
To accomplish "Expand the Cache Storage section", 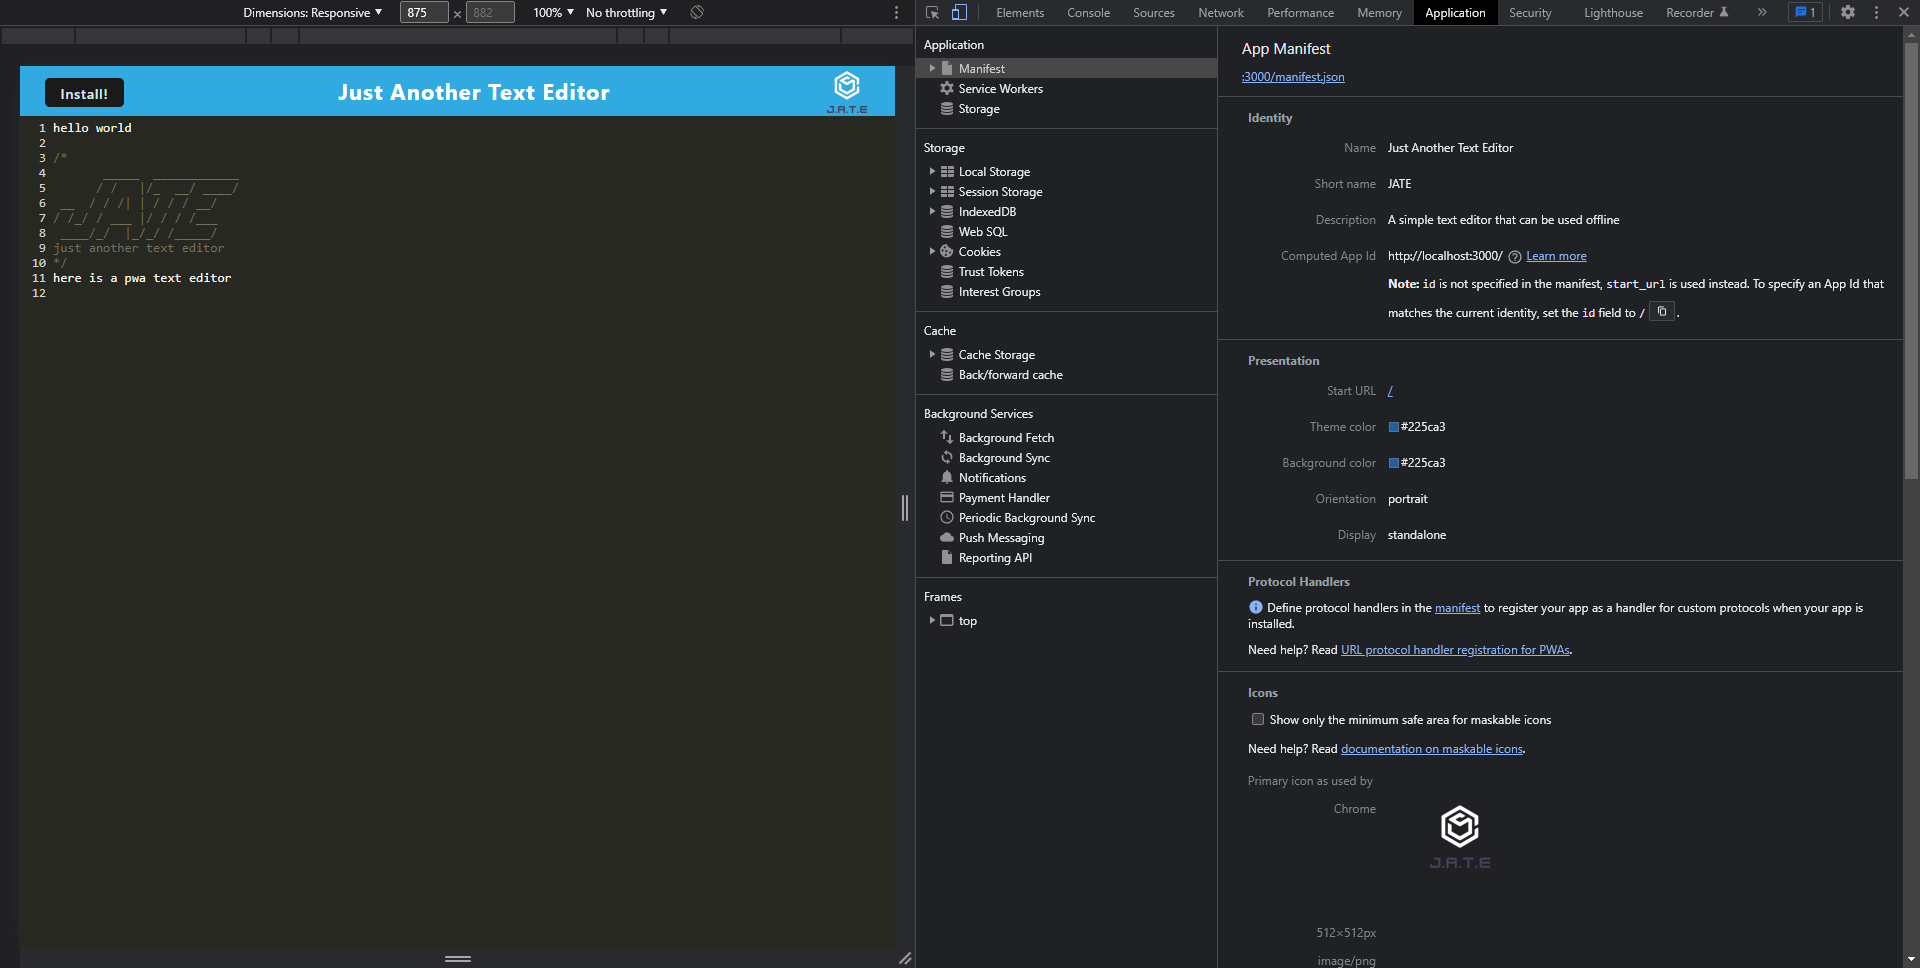I will pyautogui.click(x=932, y=354).
